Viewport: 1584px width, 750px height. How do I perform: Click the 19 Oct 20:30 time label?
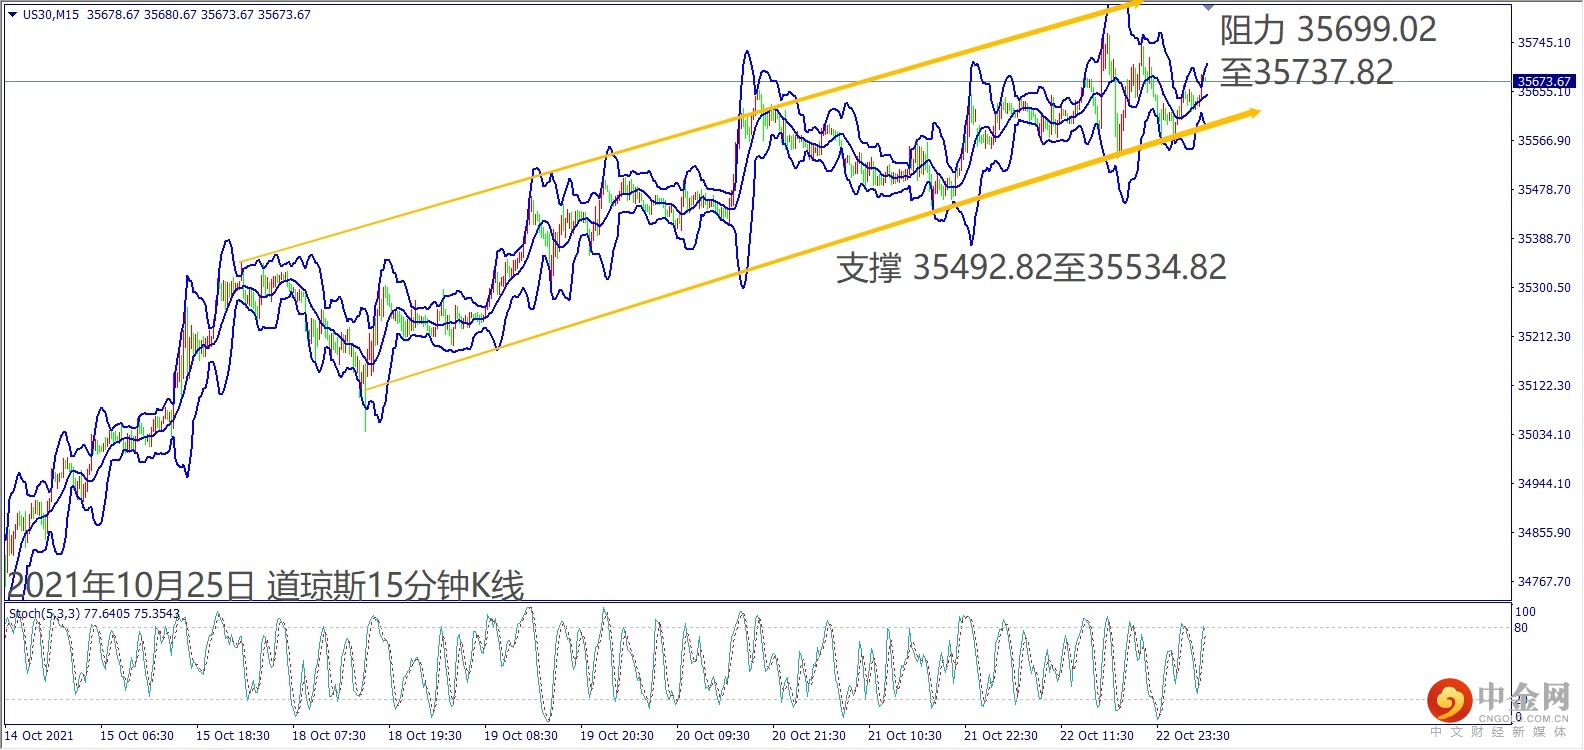(x=617, y=736)
